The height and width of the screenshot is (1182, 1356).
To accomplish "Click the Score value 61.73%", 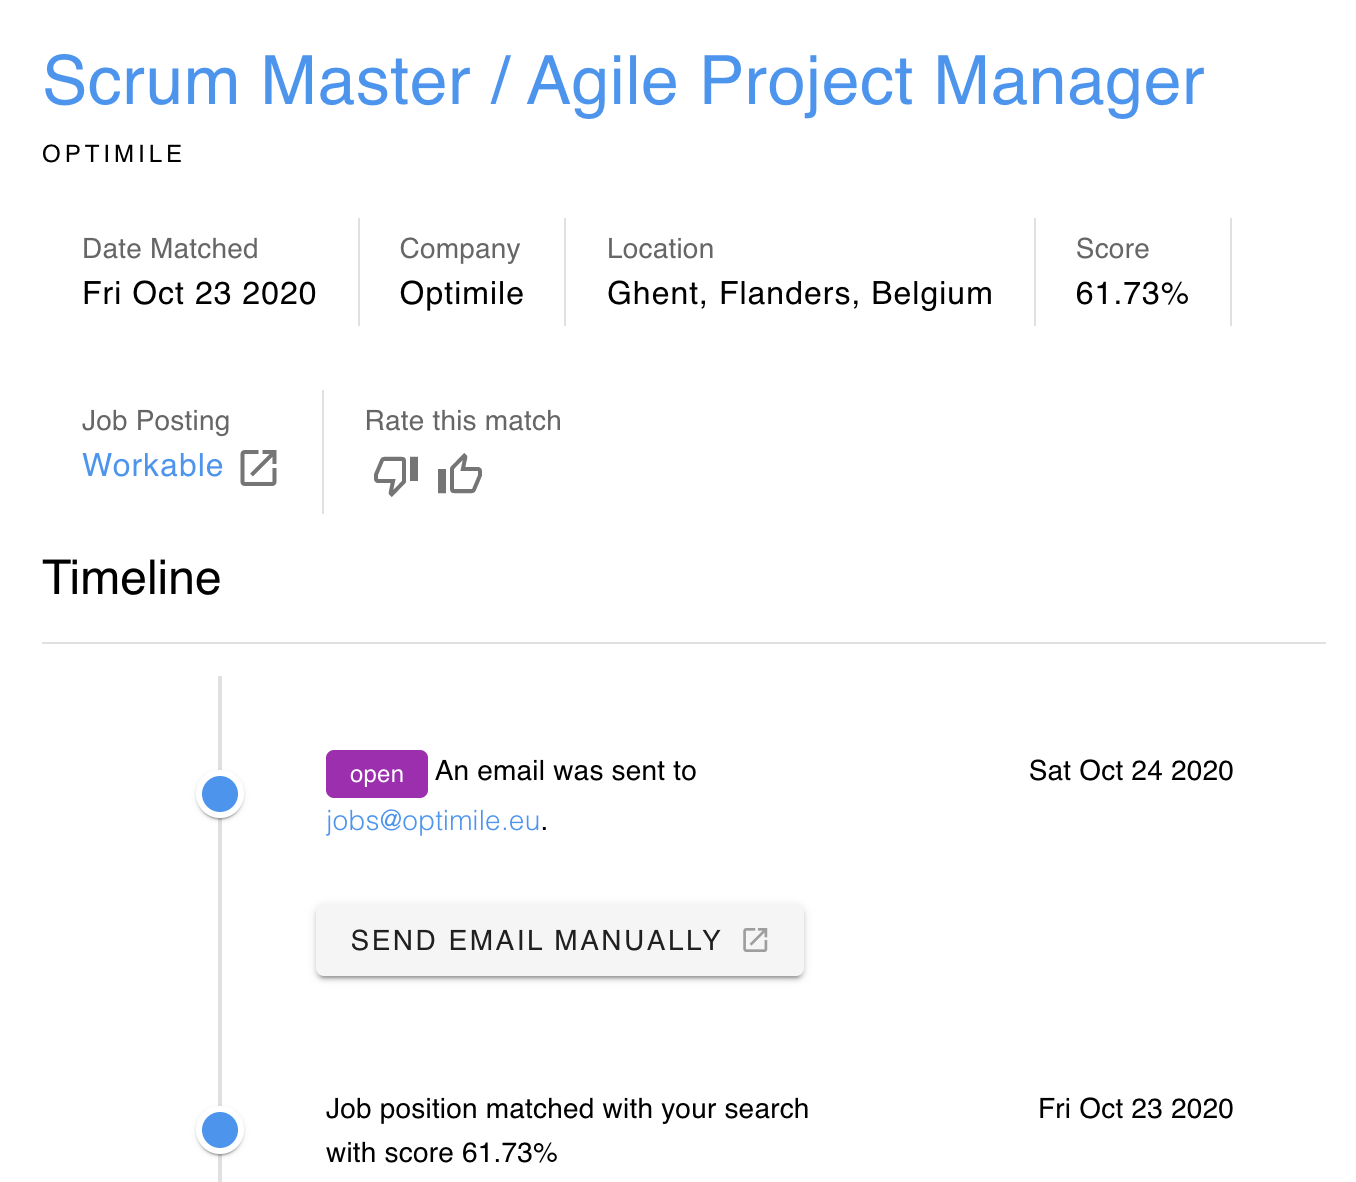I will (1132, 294).
